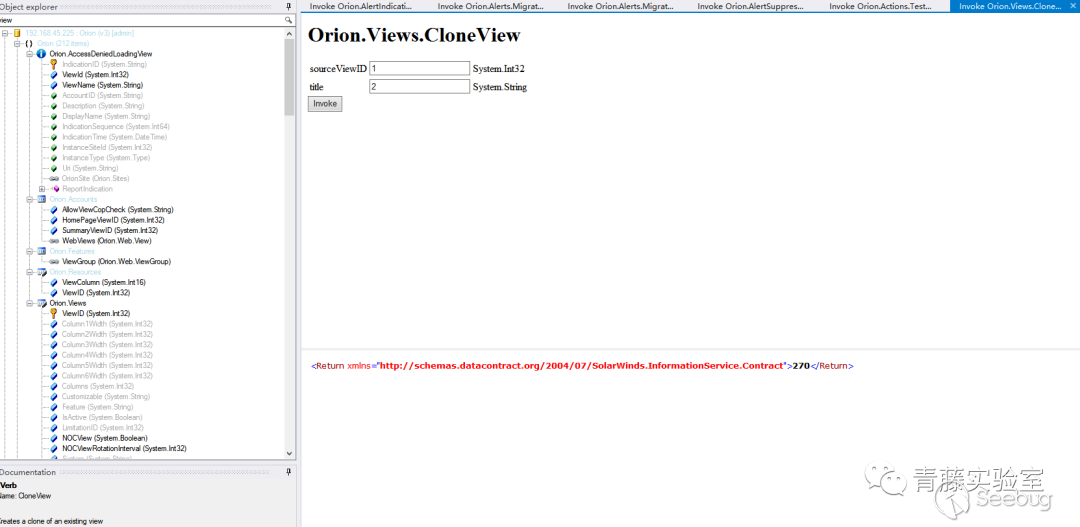Collapse the Orion (212 items) namespace node
Screen dimensions: 1080x527
pos(18,43)
